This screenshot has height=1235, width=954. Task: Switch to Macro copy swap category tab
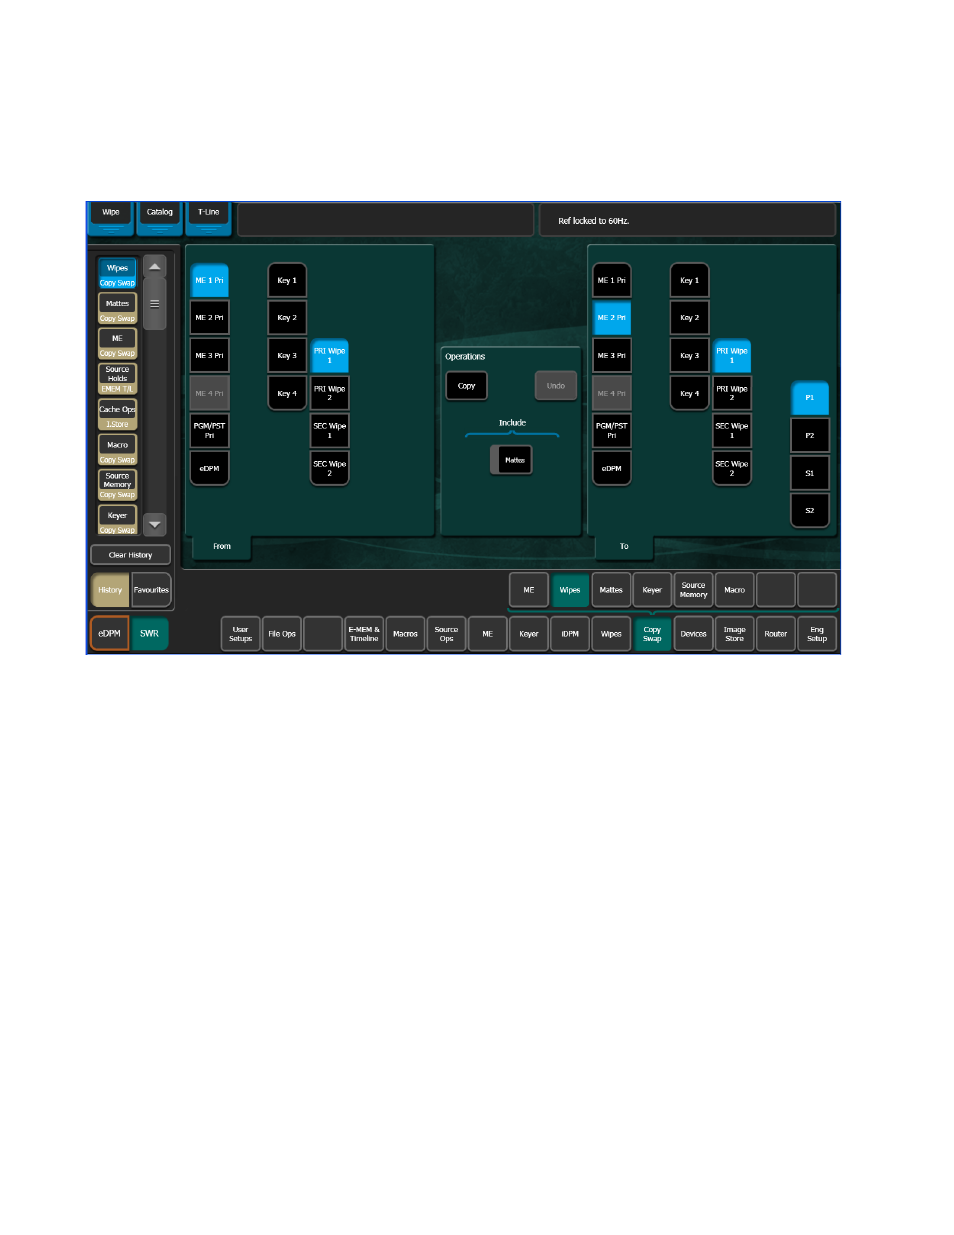pyautogui.click(x=734, y=590)
